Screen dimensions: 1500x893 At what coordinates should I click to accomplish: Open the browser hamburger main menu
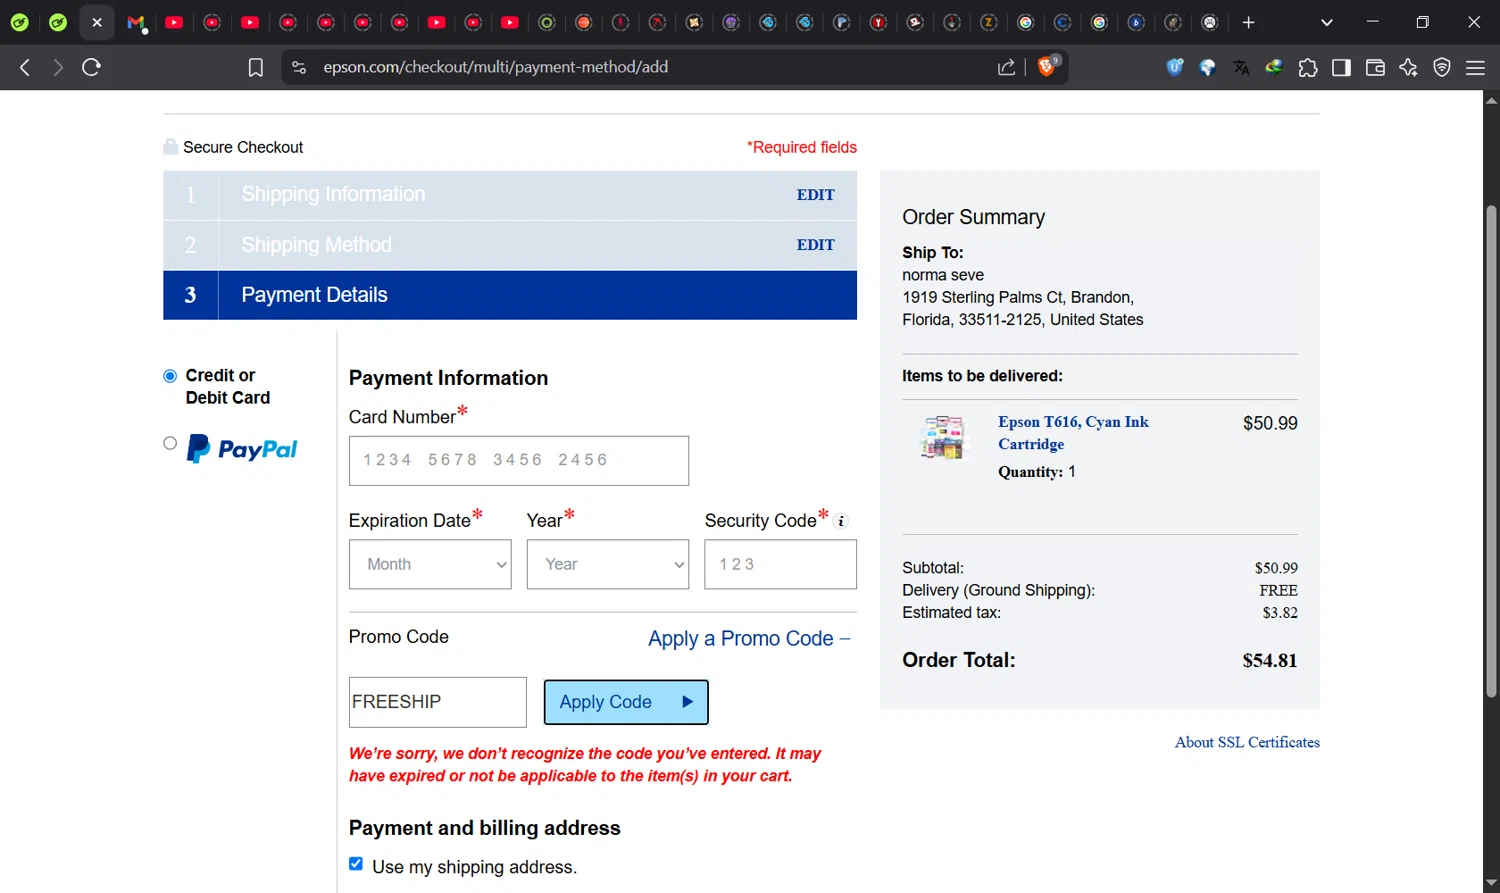1475,67
